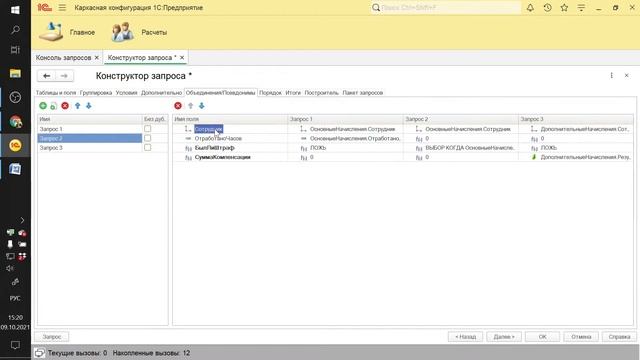Click the ЛОЖЬ cell under Запрос 1
Viewport: 640px width, 360px height.
(345, 148)
